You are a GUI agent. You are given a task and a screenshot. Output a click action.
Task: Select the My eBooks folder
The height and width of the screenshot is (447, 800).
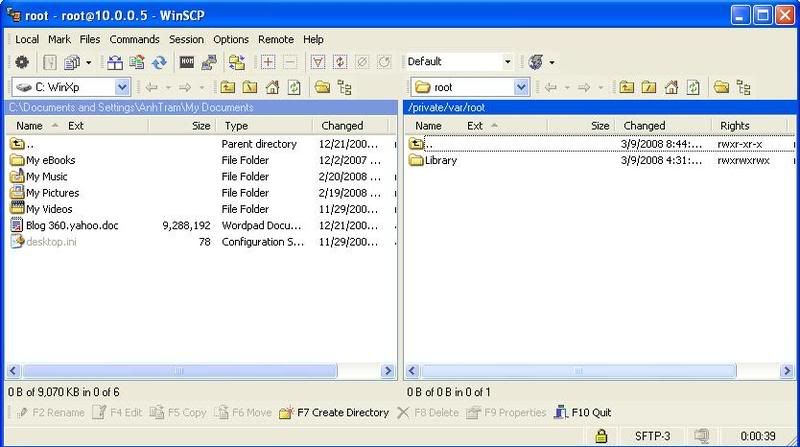tap(43, 160)
